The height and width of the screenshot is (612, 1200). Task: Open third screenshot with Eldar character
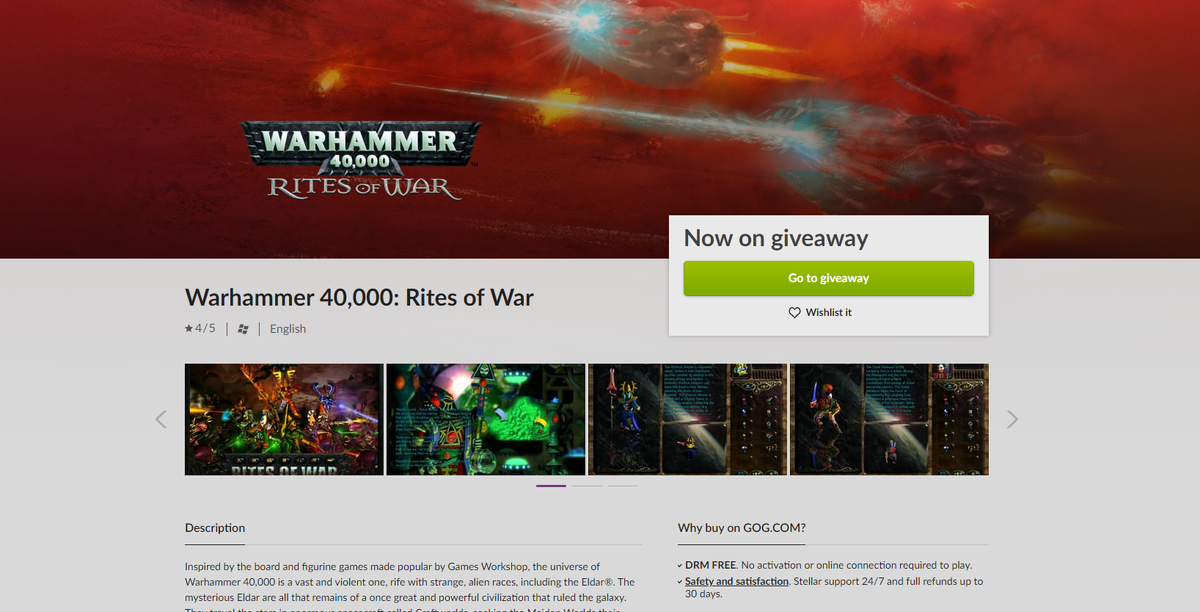point(688,419)
